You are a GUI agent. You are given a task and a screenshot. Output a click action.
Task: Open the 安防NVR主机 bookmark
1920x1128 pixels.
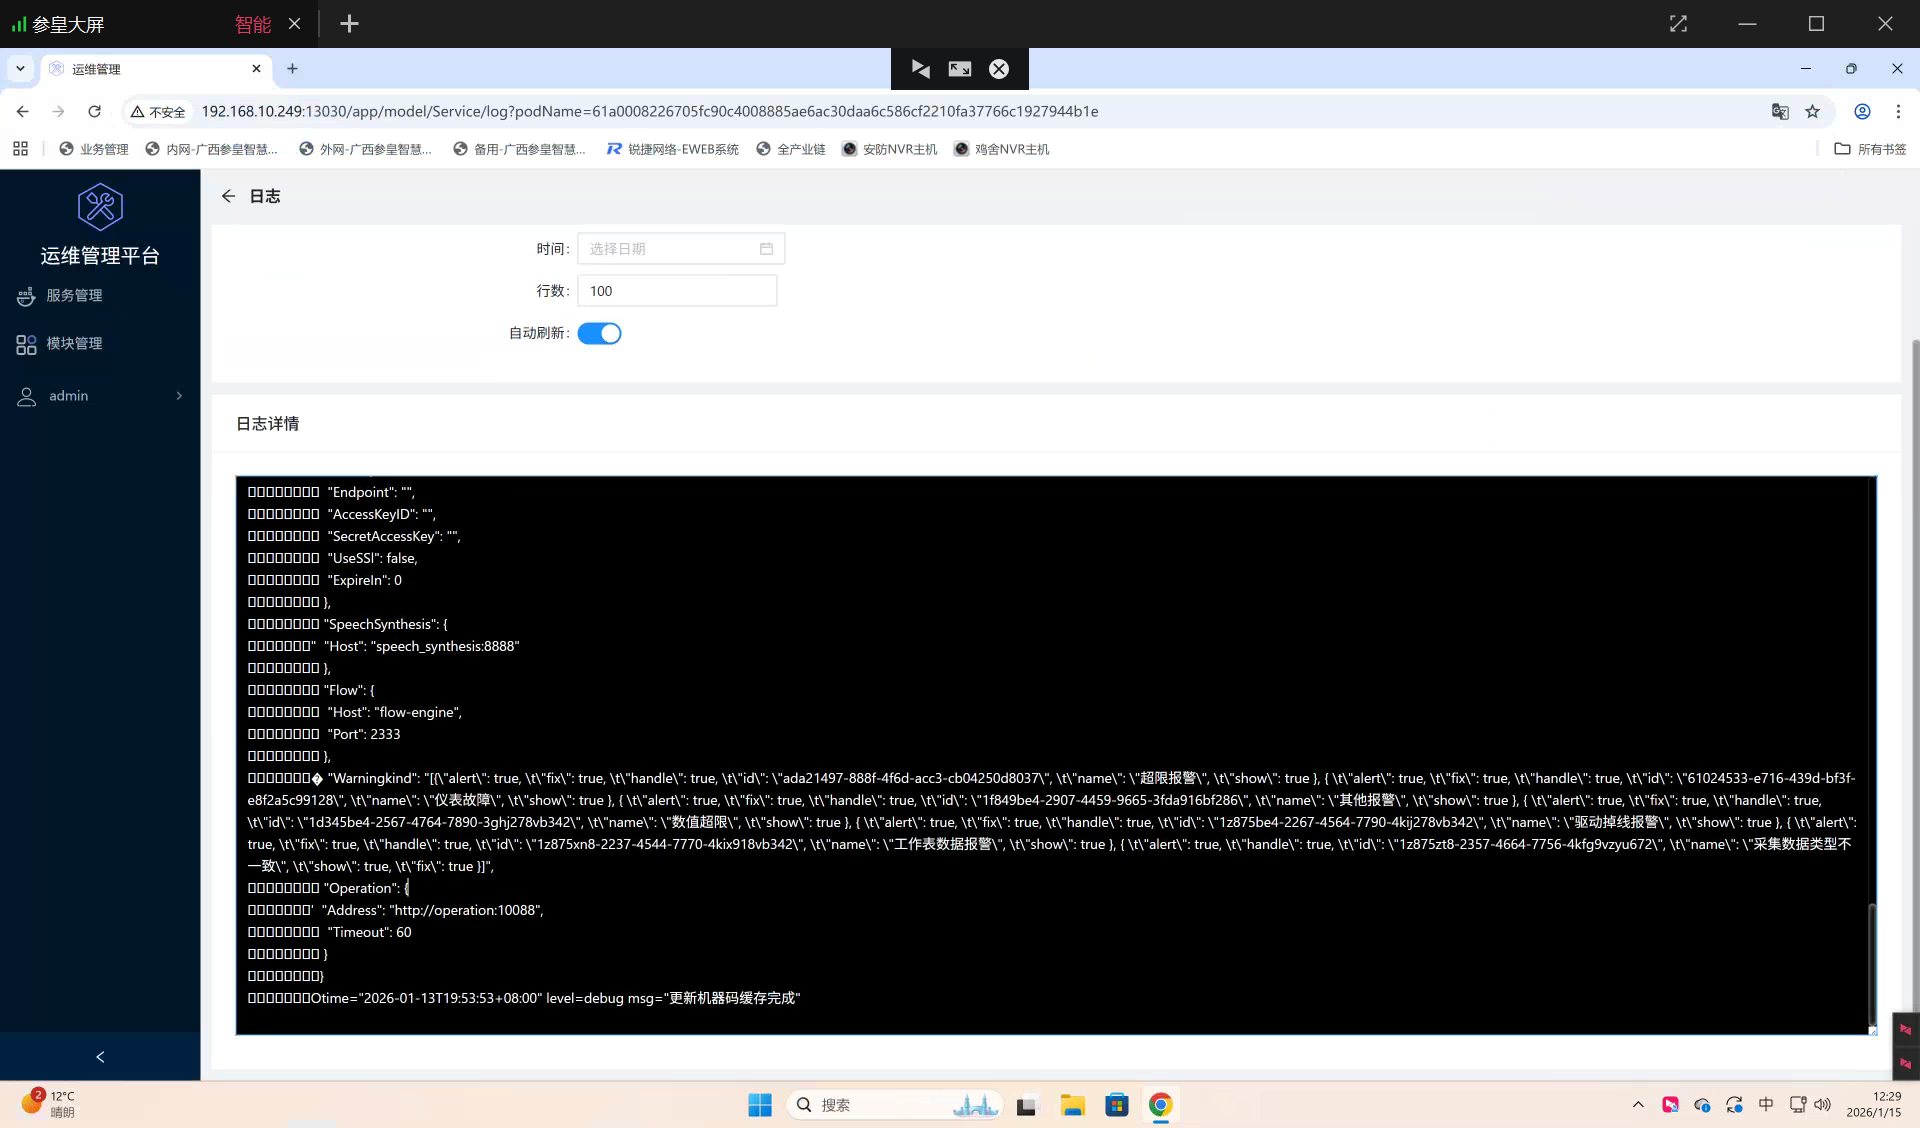click(x=890, y=149)
